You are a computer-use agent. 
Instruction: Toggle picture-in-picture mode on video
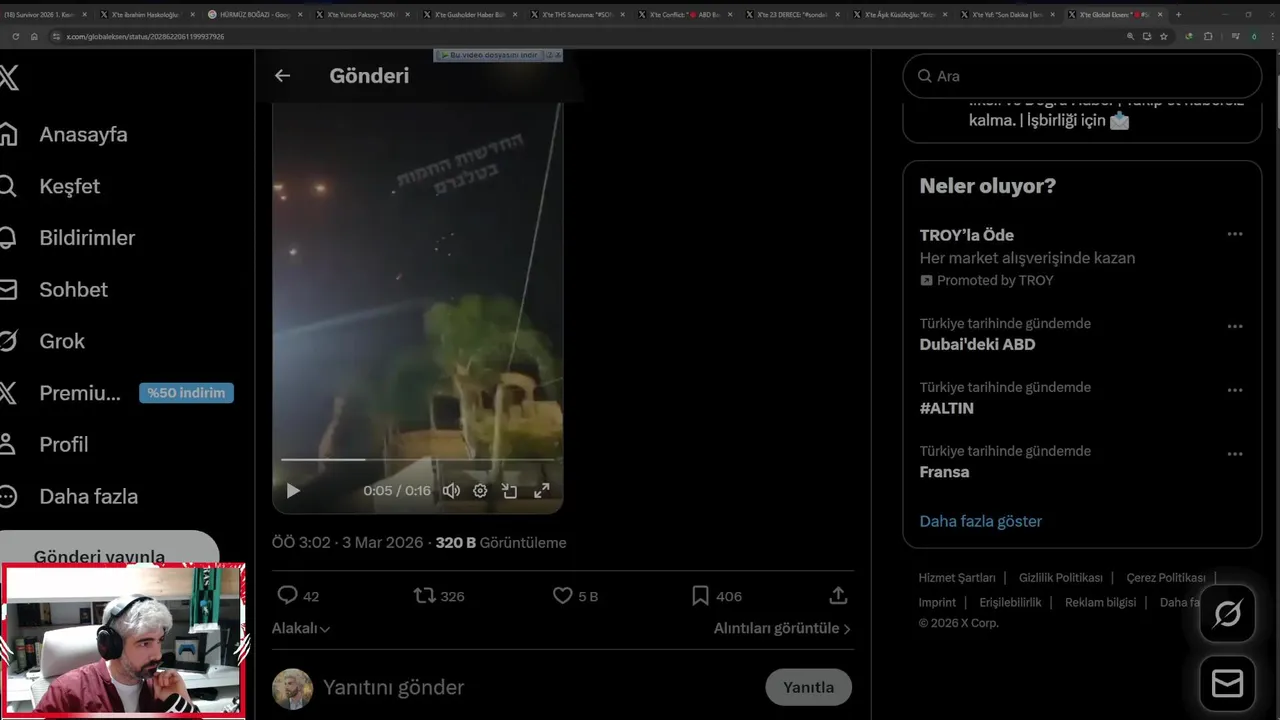(x=510, y=491)
